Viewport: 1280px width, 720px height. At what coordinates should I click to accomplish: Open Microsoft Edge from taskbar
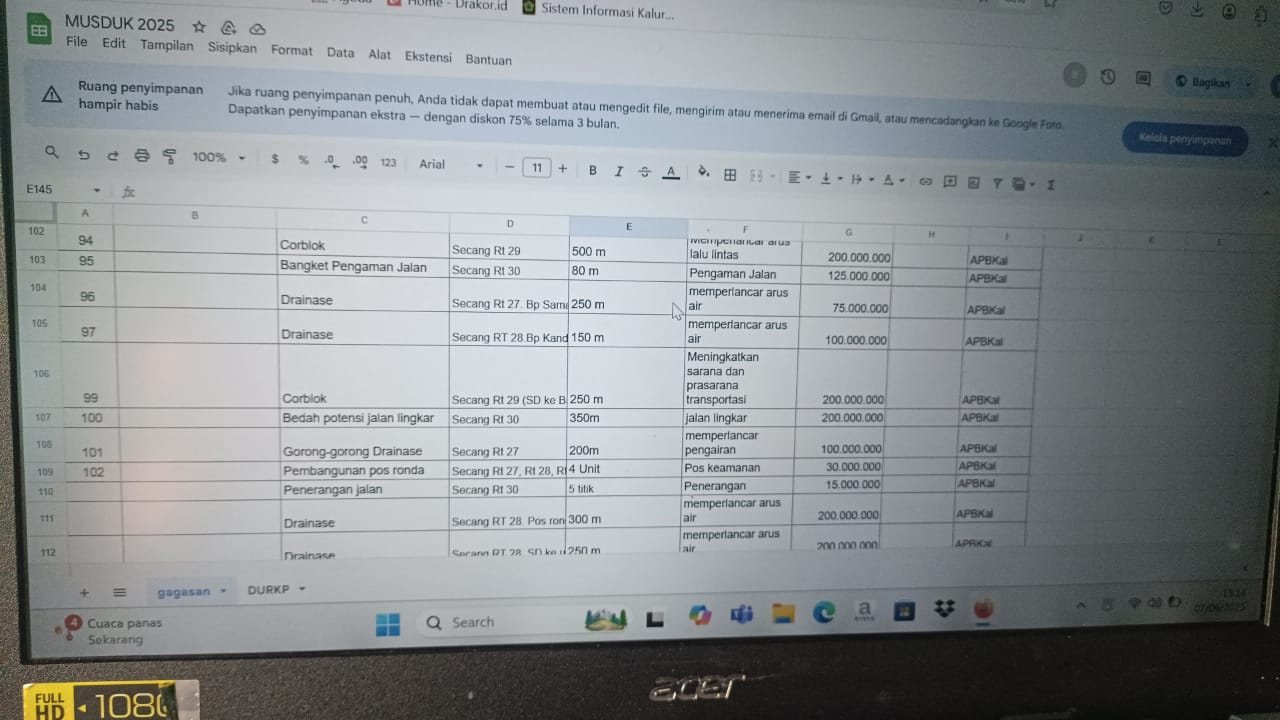(x=823, y=612)
